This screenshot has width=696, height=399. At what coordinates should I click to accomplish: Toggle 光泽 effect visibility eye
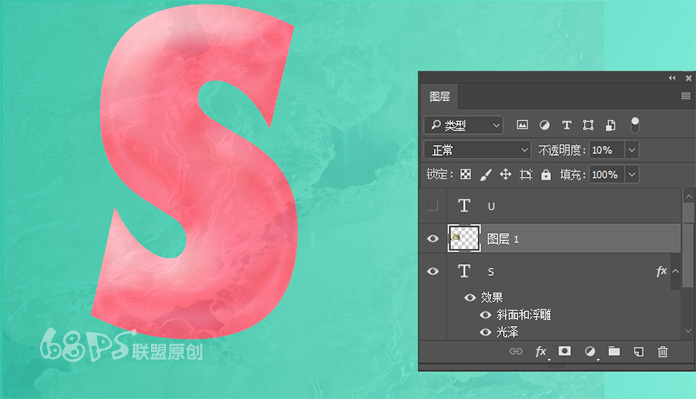[x=486, y=332]
